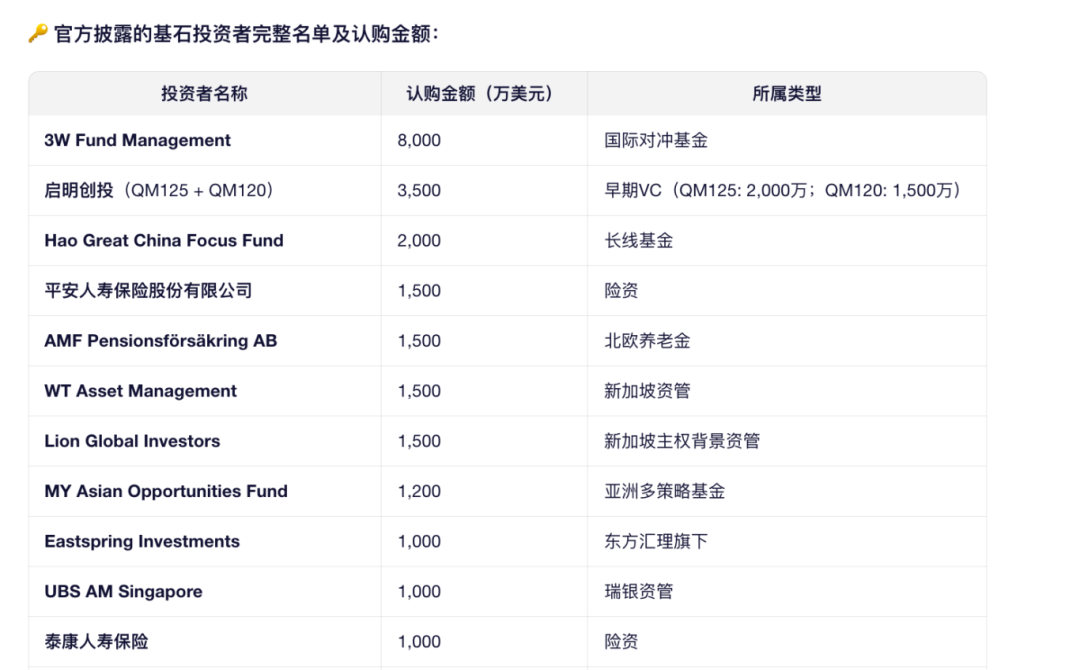The width and height of the screenshot is (1080, 670).
Task: Select AMF Pensionsförsäkring AB row name
Action: (x=161, y=341)
